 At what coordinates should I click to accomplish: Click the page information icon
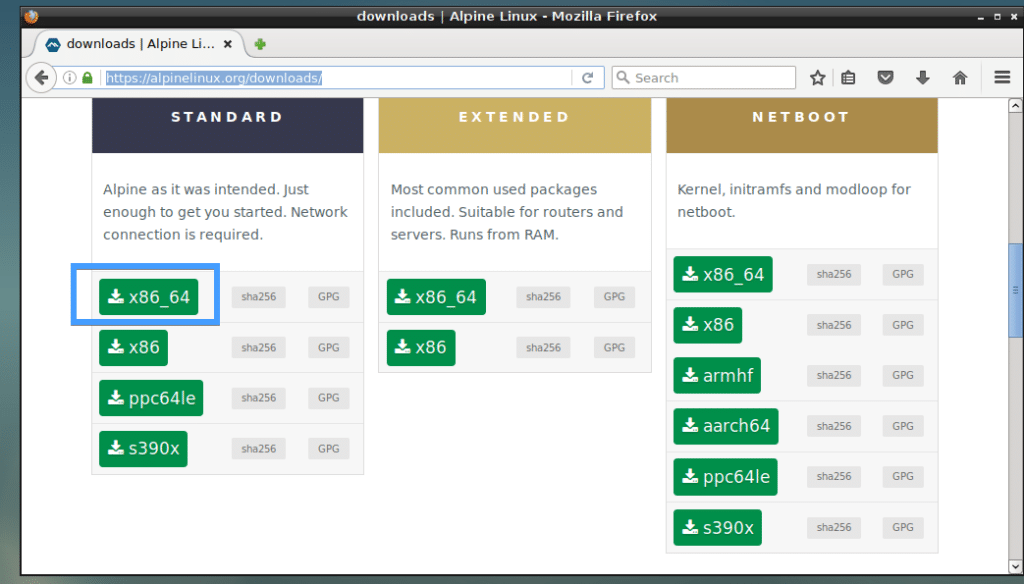pos(68,77)
